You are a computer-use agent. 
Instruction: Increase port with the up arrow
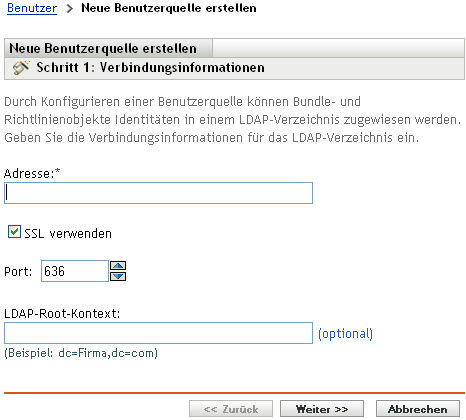[x=118, y=266]
